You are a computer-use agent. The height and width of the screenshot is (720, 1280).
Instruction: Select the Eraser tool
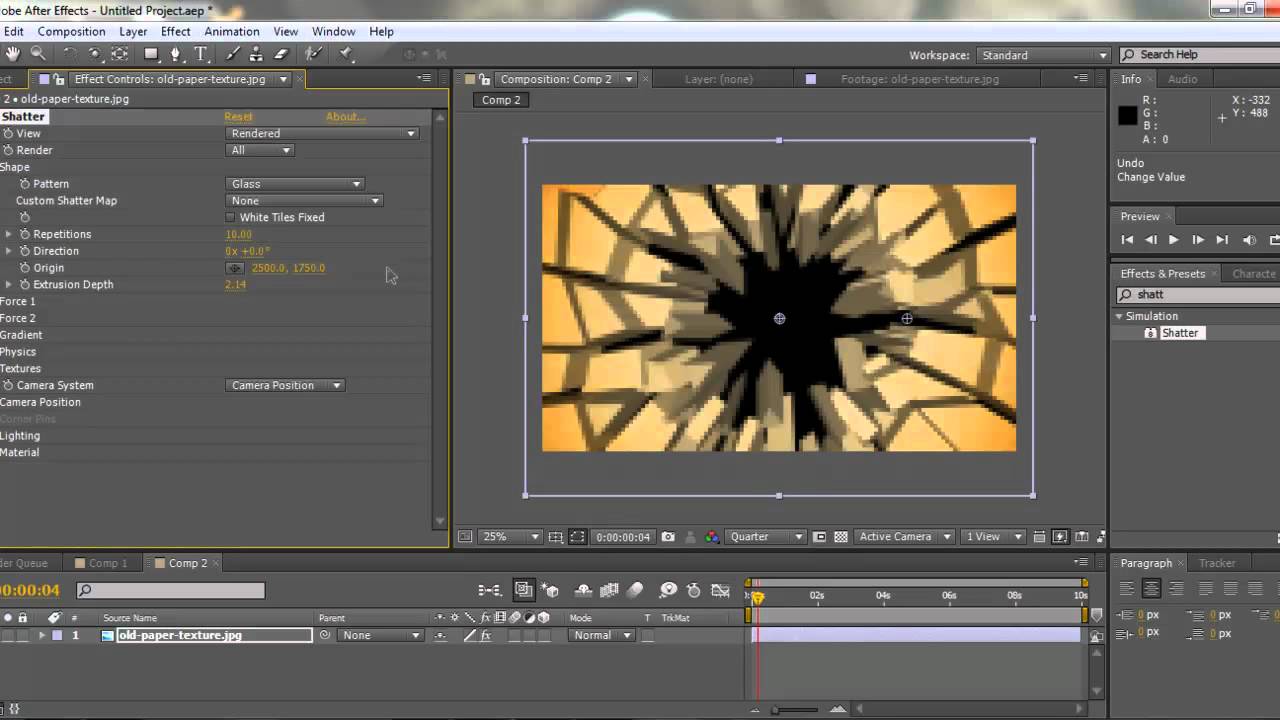pos(281,54)
